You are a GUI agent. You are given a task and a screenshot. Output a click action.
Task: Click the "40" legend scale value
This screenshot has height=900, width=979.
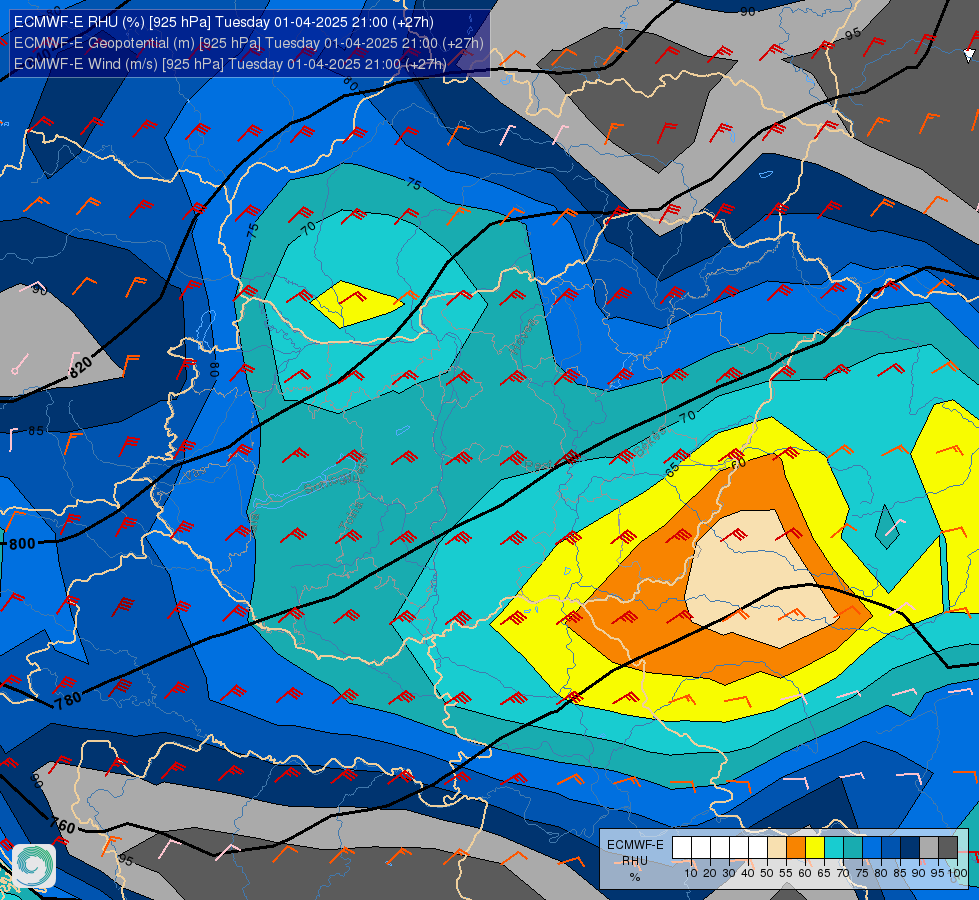(x=748, y=873)
